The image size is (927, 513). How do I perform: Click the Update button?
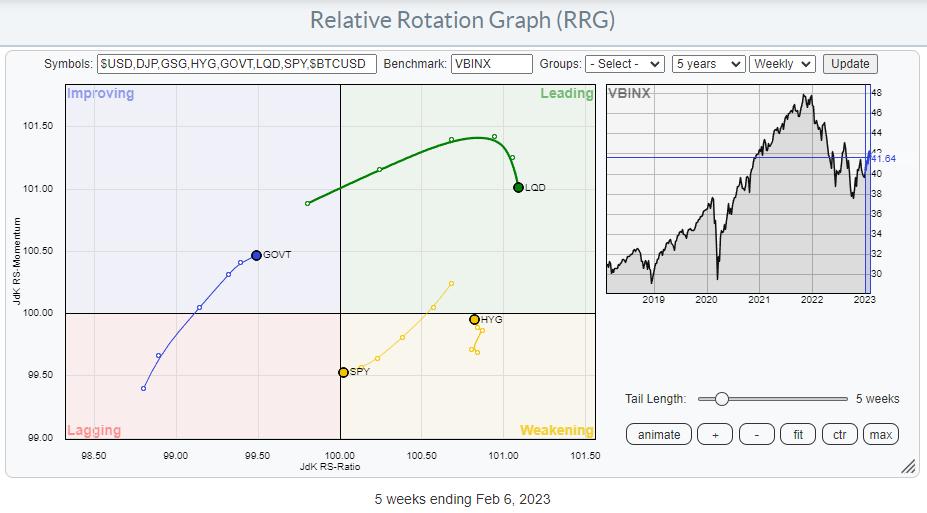point(850,64)
